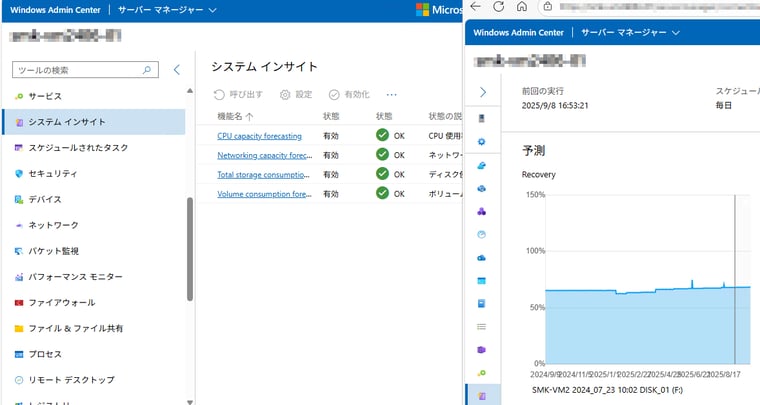Open the サービス (Services) tool
760x405 pixels.
(x=45, y=96)
